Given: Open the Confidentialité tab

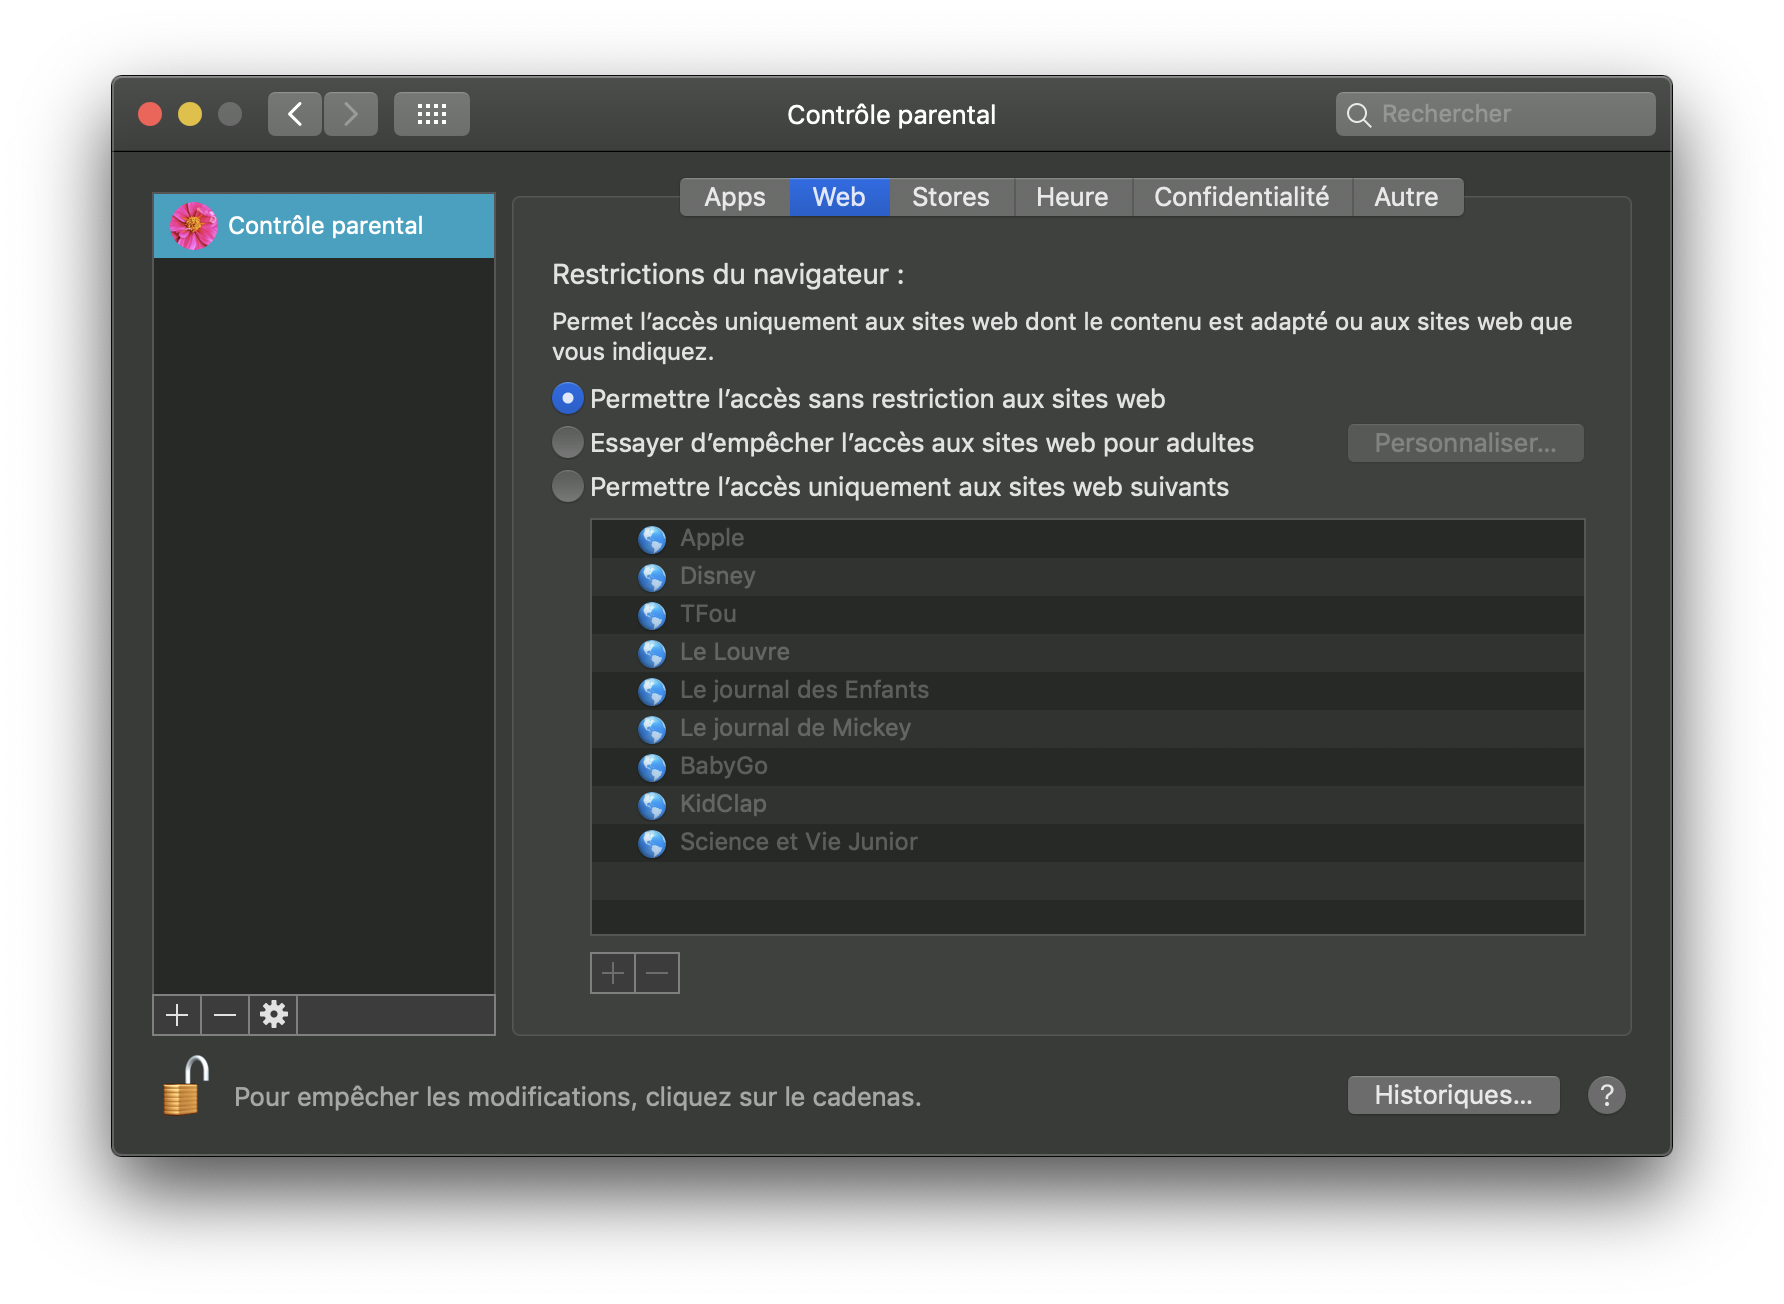Looking at the screenshot, I should coord(1241,197).
